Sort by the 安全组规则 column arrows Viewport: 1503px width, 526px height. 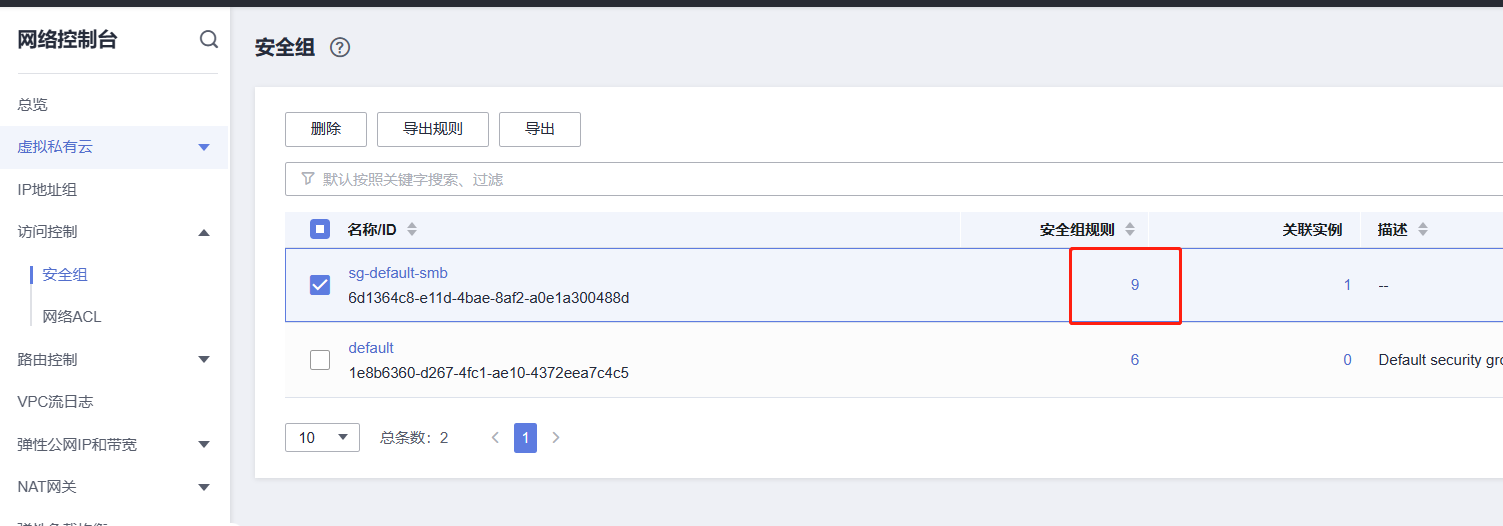1130,229
